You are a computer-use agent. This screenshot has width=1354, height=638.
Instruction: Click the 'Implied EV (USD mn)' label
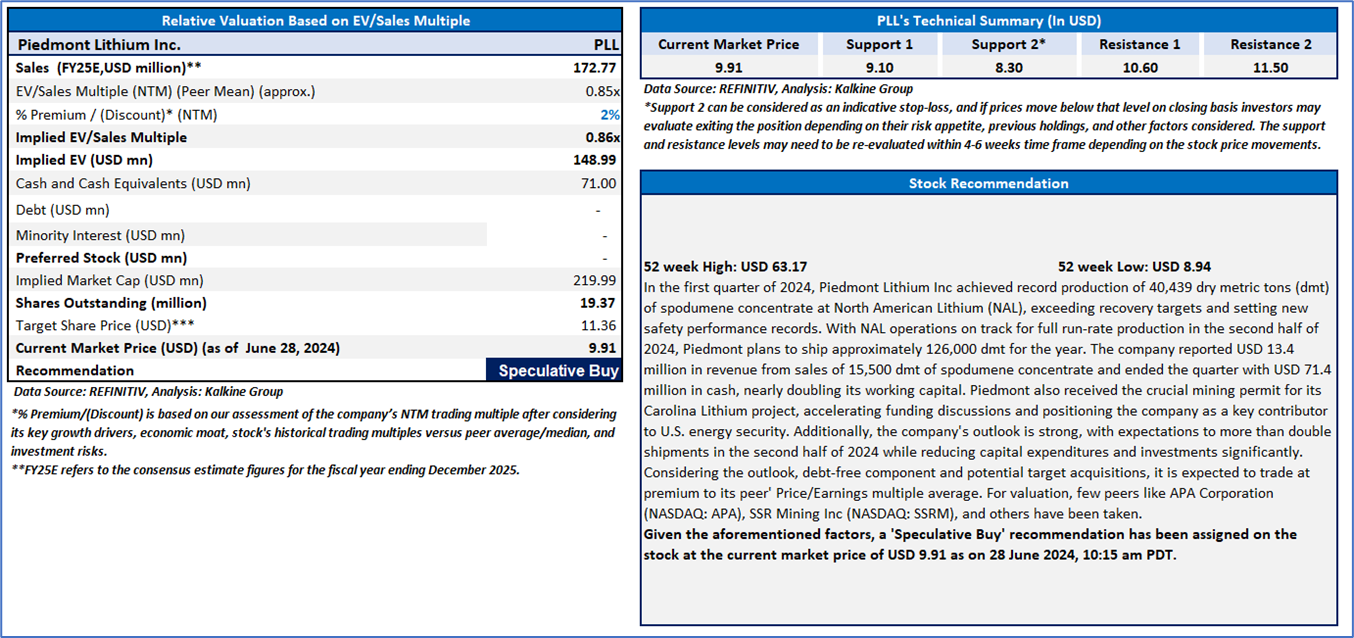coord(84,160)
